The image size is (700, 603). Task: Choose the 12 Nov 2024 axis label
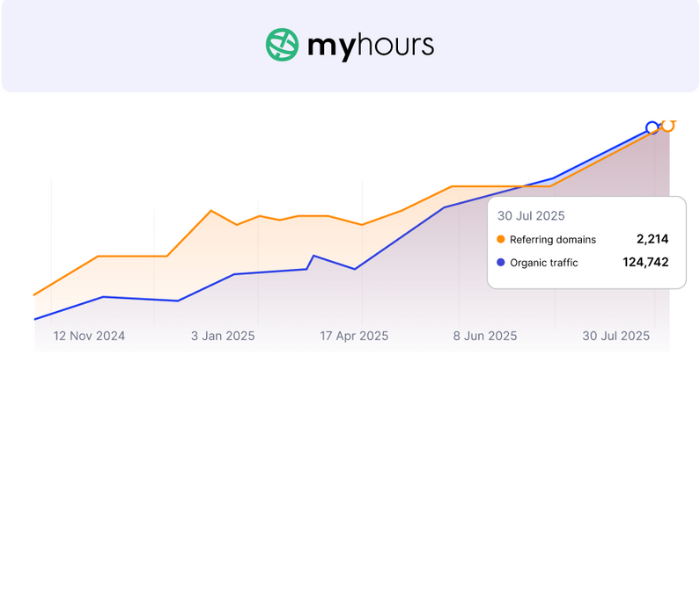point(89,336)
